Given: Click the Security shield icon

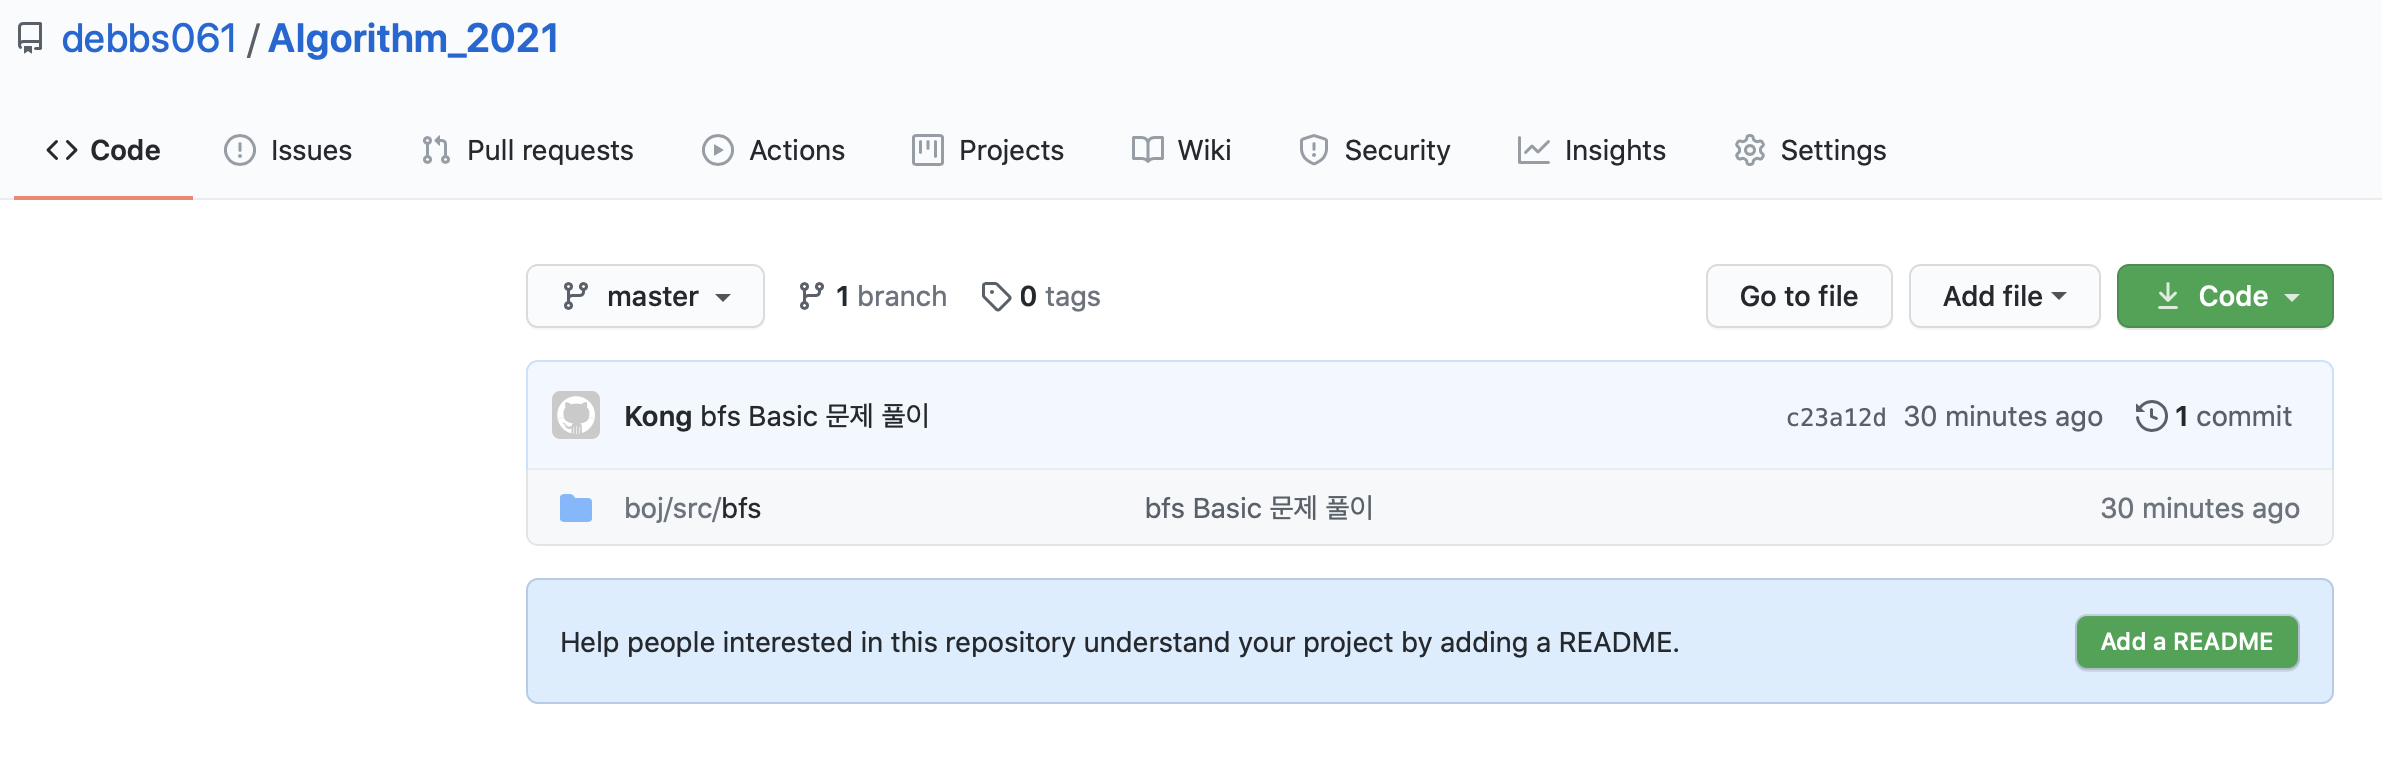Looking at the screenshot, I should pos(1314,150).
